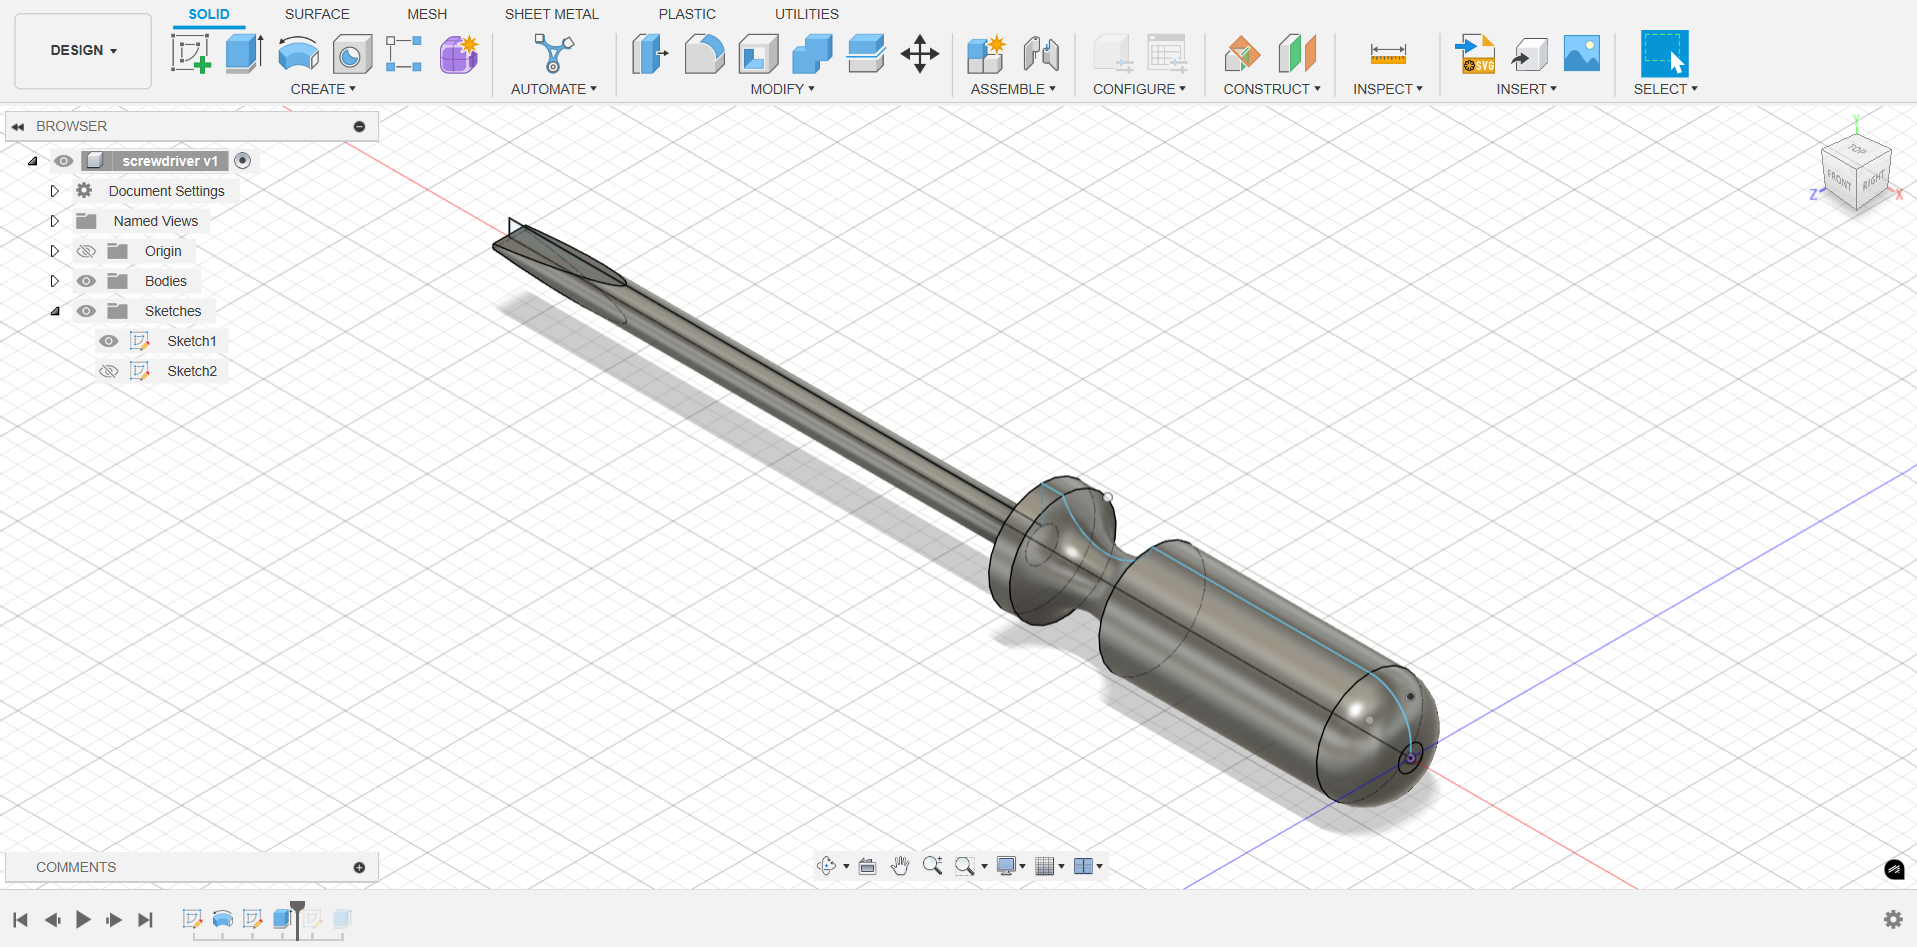This screenshot has width=1917, height=947.
Task: Open the DESIGN workspace dropdown
Action: pos(83,50)
